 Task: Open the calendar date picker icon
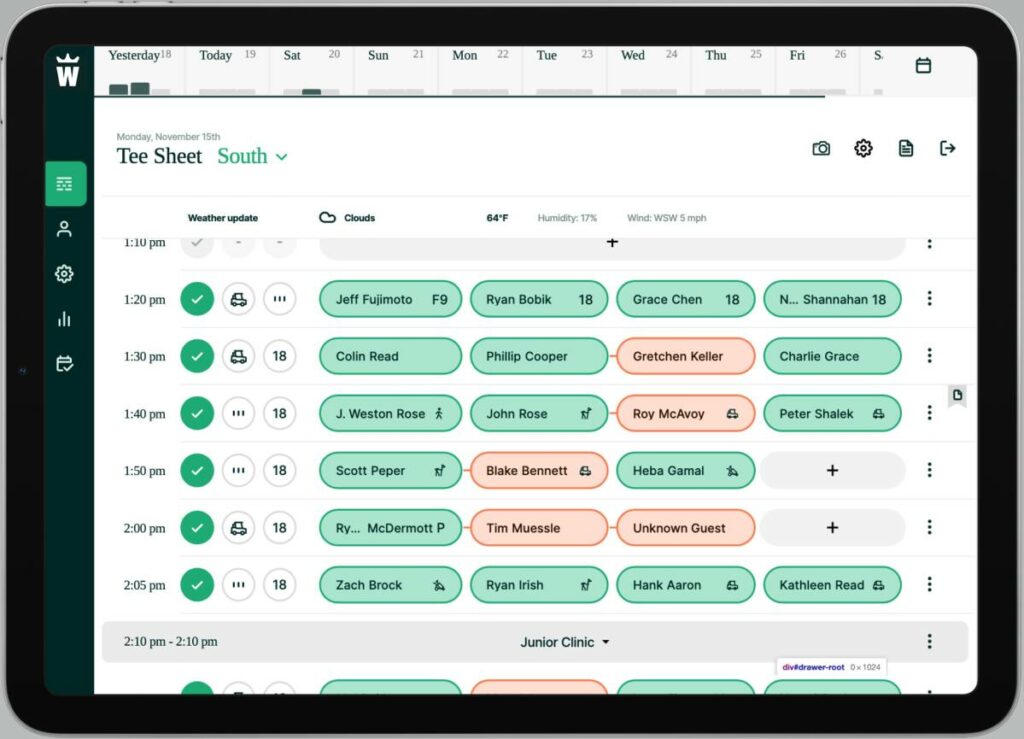(923, 65)
